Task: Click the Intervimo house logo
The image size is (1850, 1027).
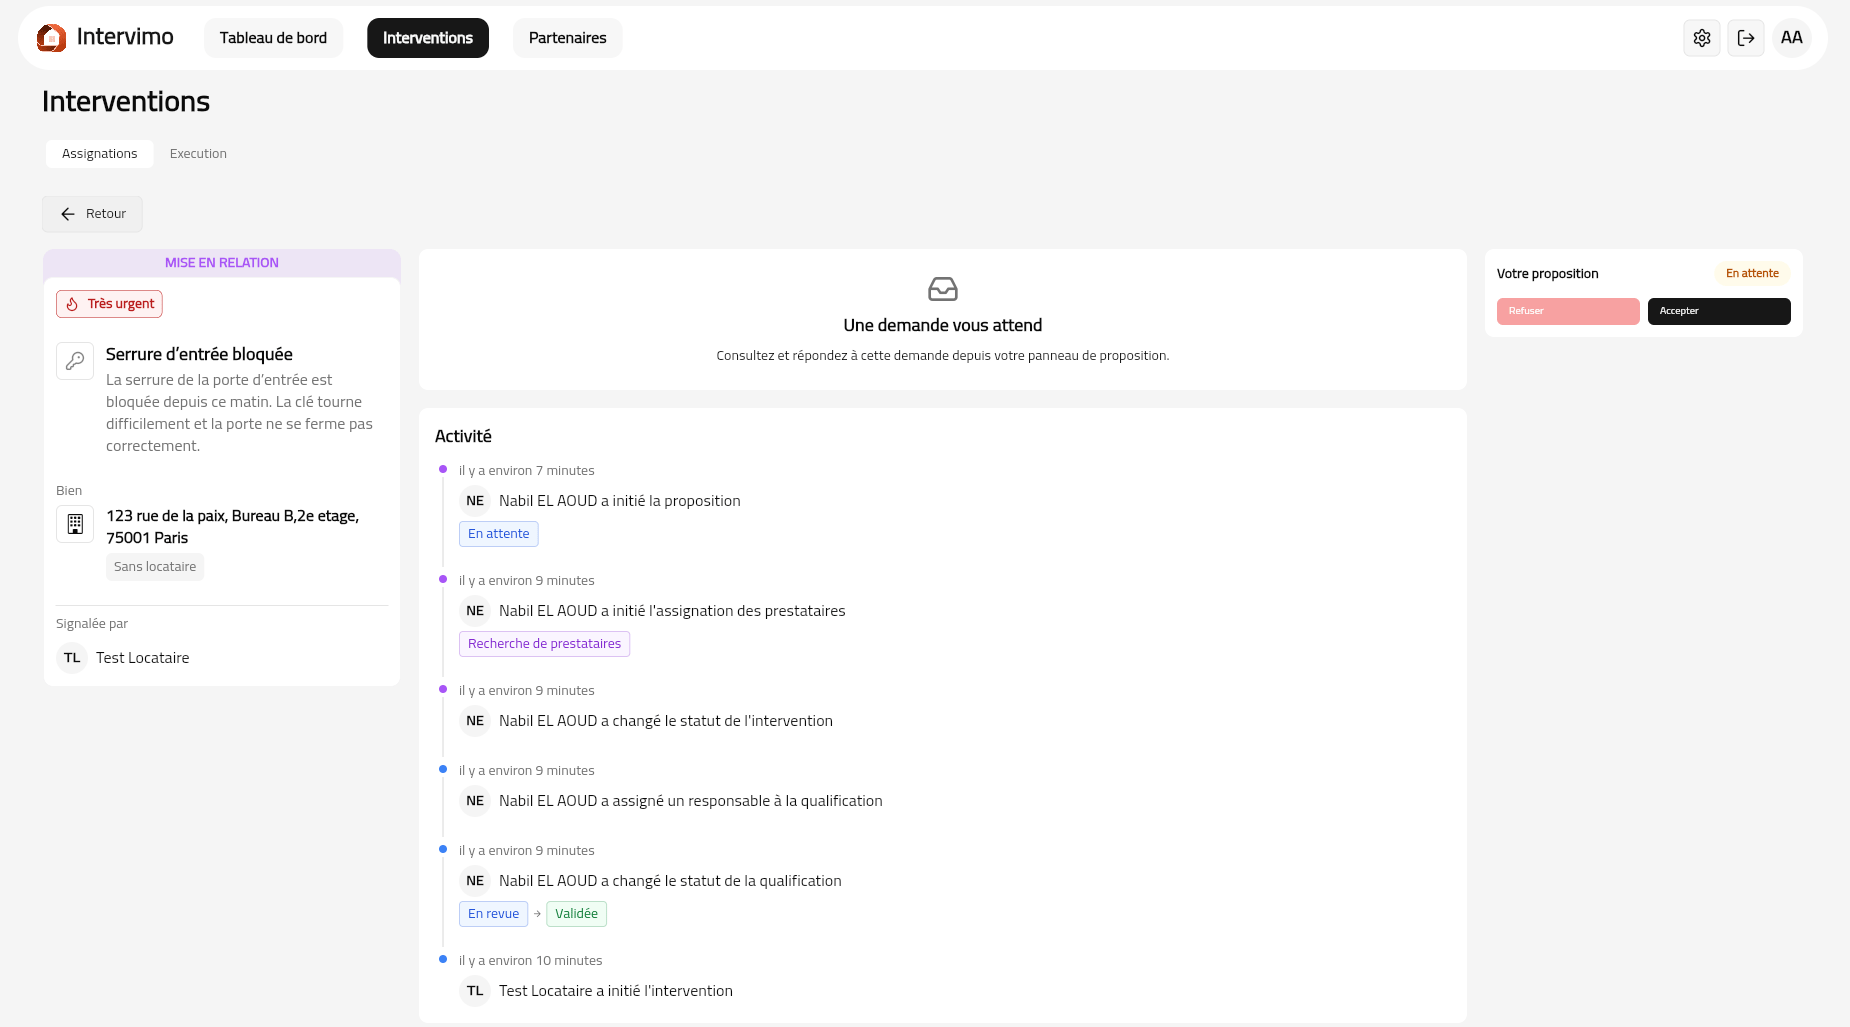Action: pyautogui.click(x=52, y=38)
